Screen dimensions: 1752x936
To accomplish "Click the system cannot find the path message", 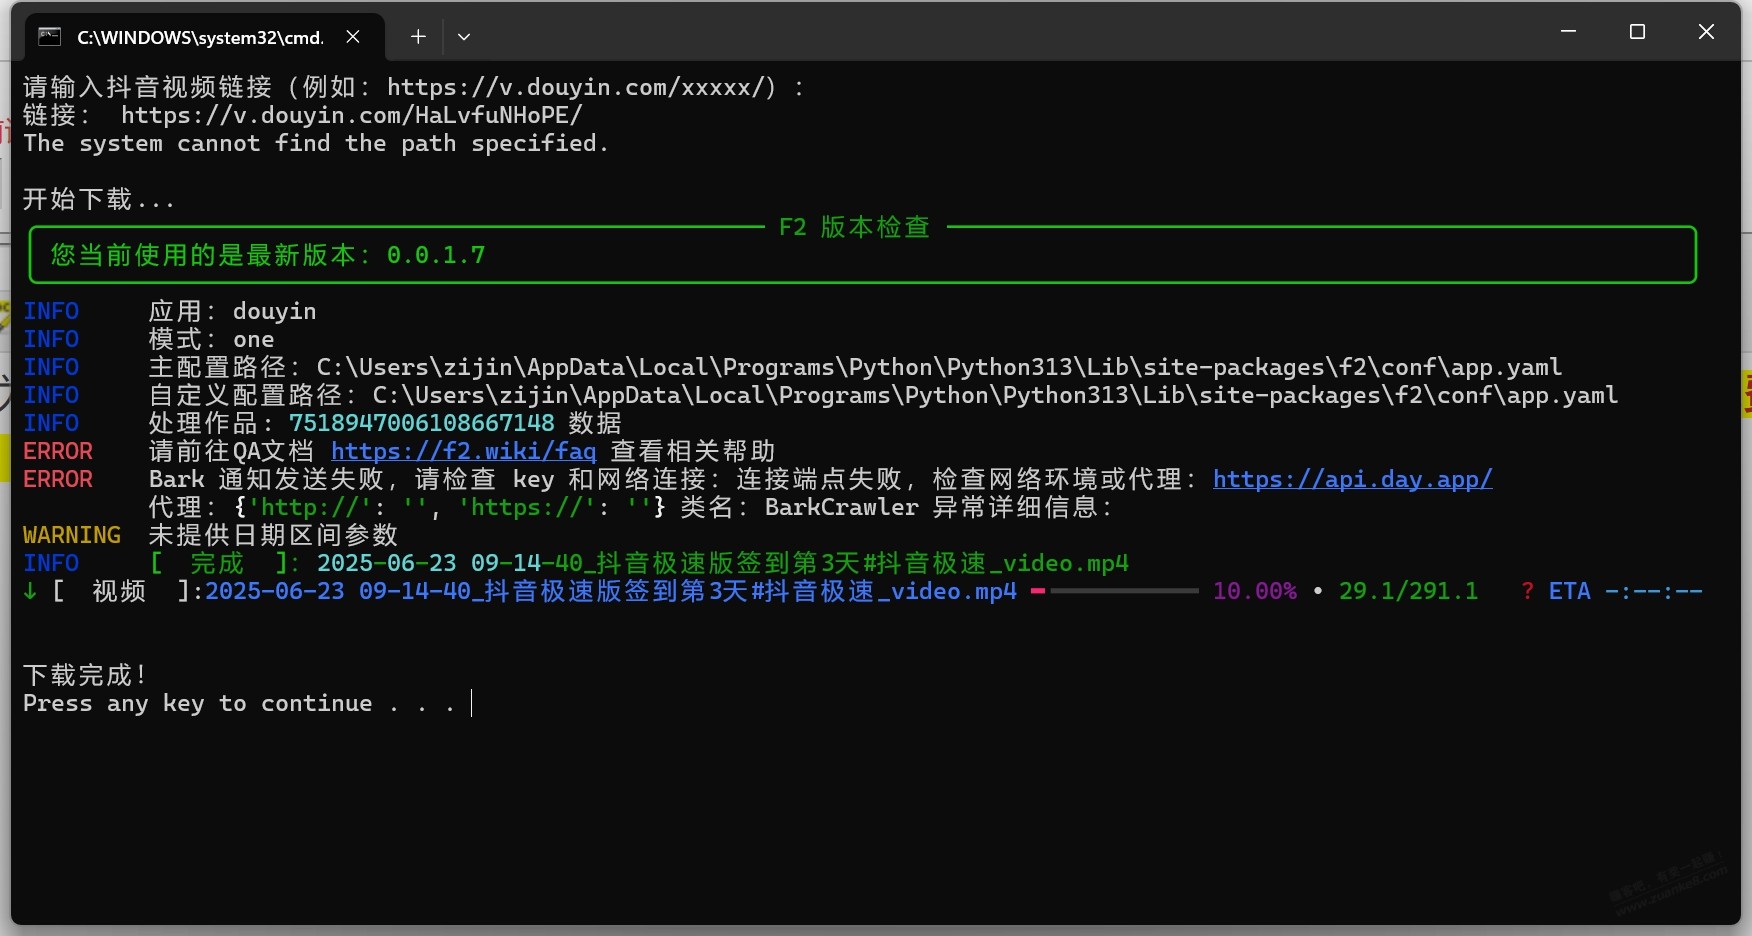I will (x=316, y=144).
